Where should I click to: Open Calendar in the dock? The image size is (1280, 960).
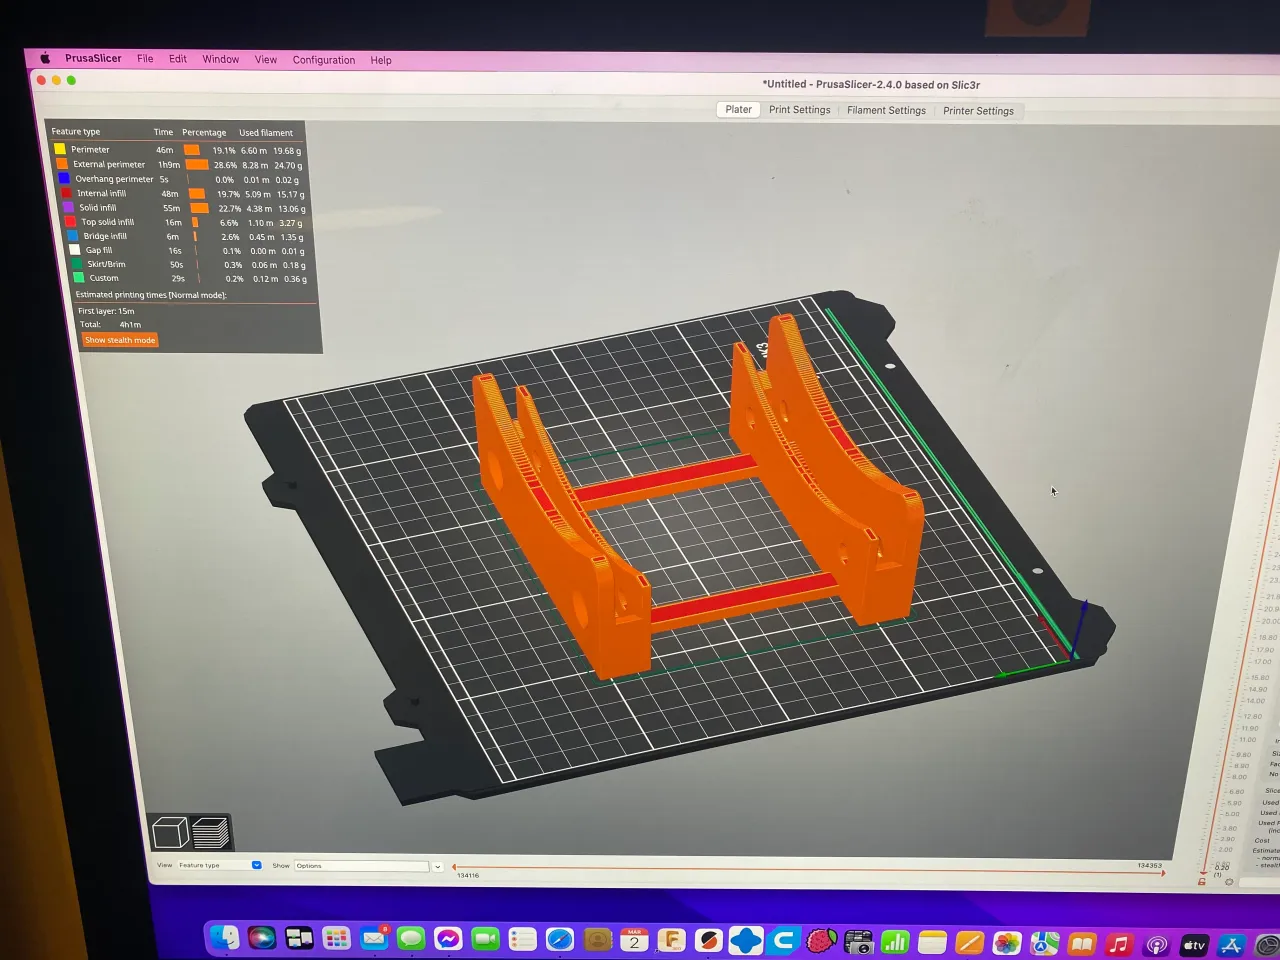[x=634, y=939]
